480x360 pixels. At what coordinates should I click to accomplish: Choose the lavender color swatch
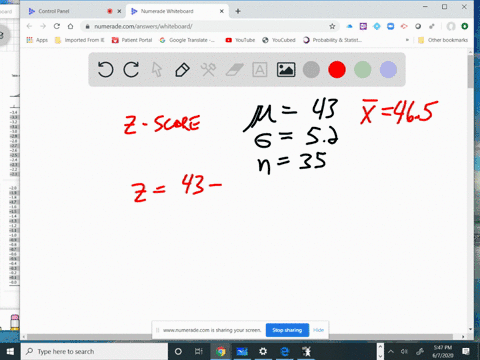pos(388,70)
